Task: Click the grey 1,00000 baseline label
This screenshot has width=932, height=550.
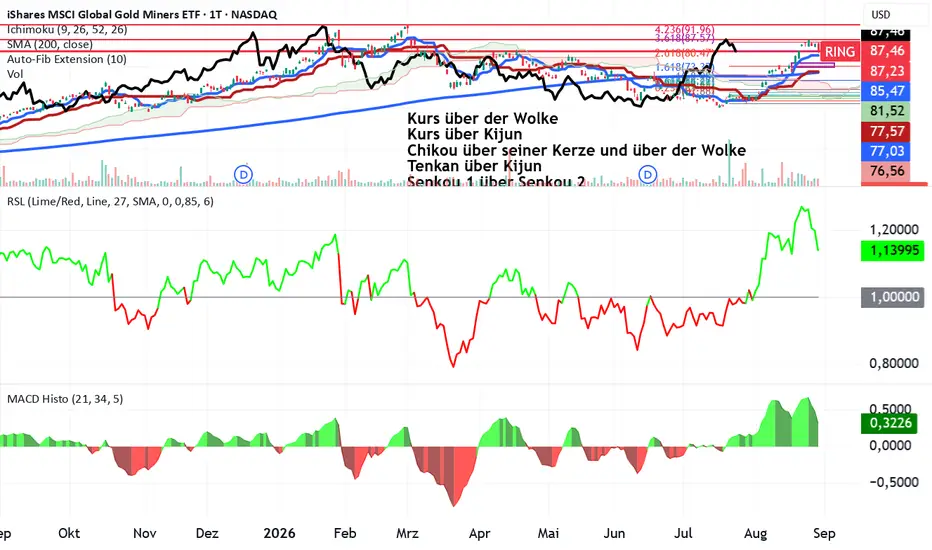Action: (894, 297)
